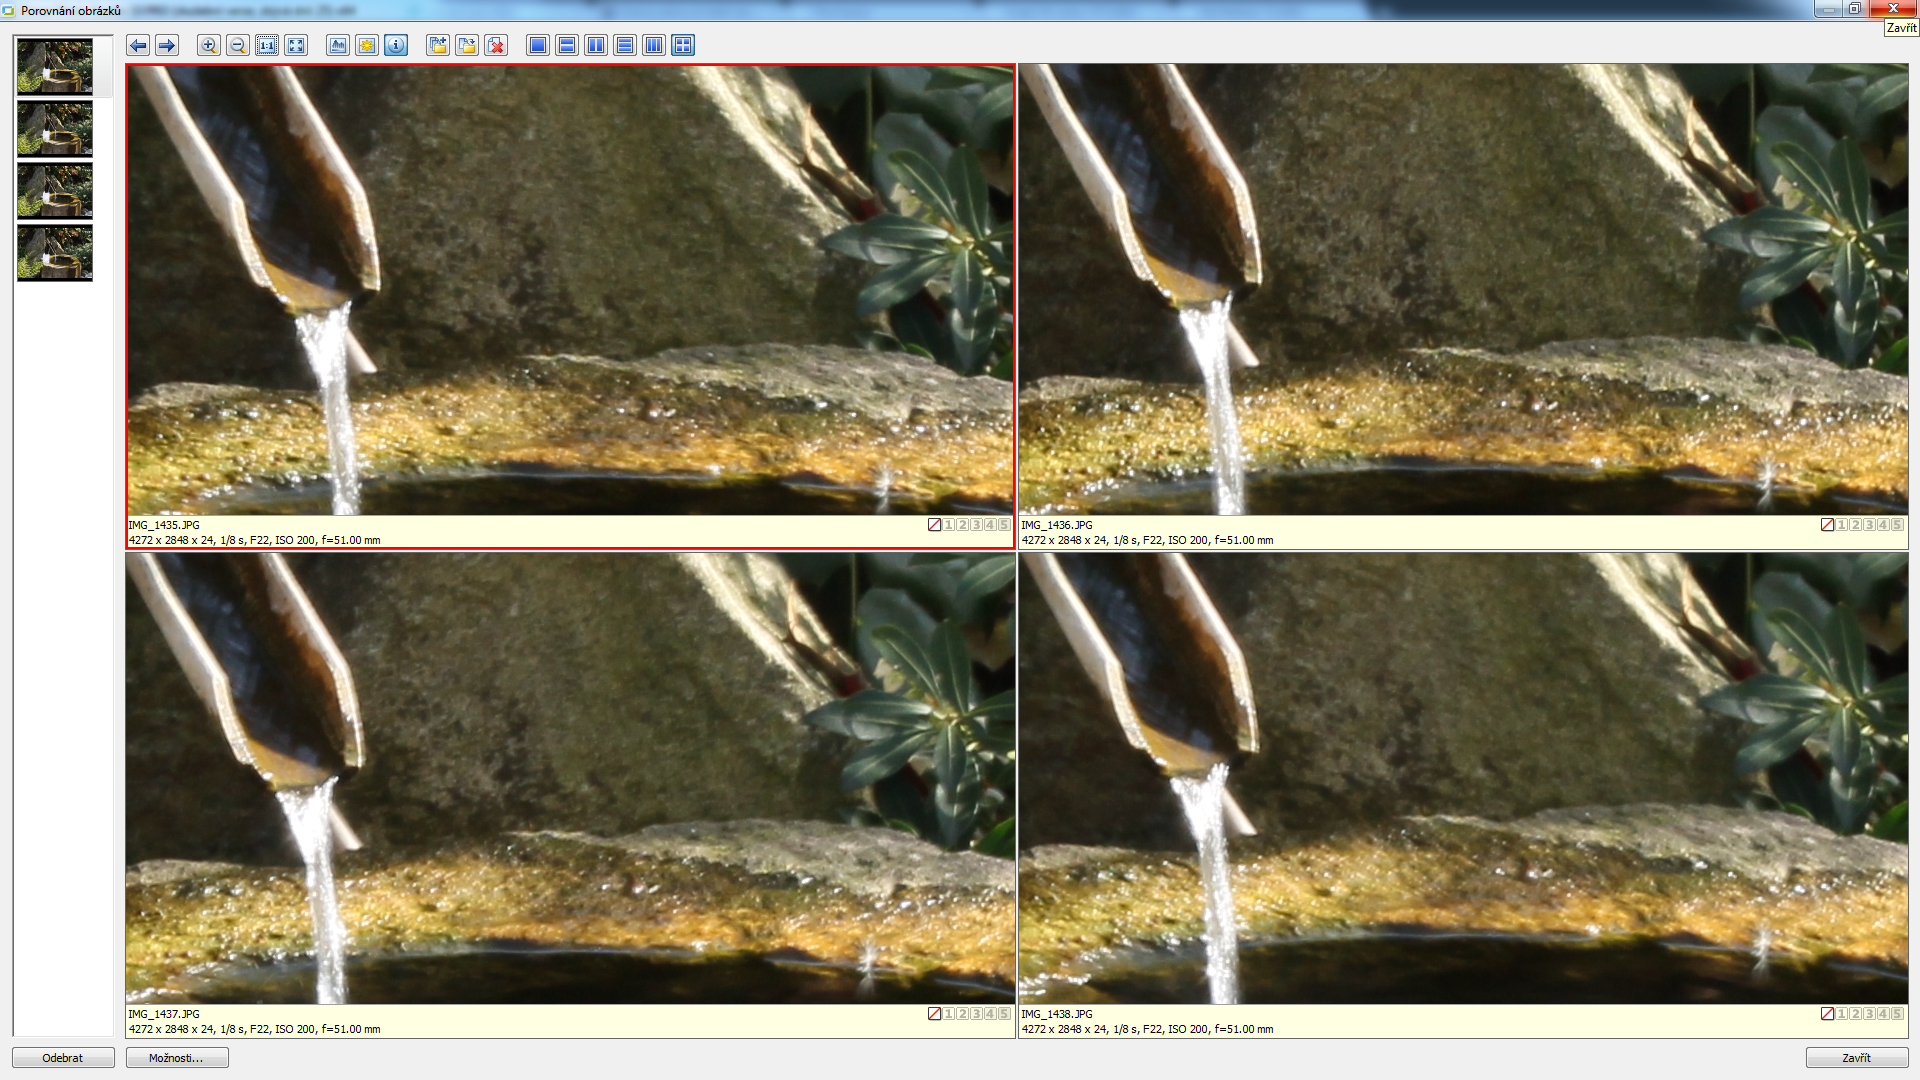This screenshot has height=1080, width=1920.
Task: Open the Možnosti... options button
Action: [177, 1058]
